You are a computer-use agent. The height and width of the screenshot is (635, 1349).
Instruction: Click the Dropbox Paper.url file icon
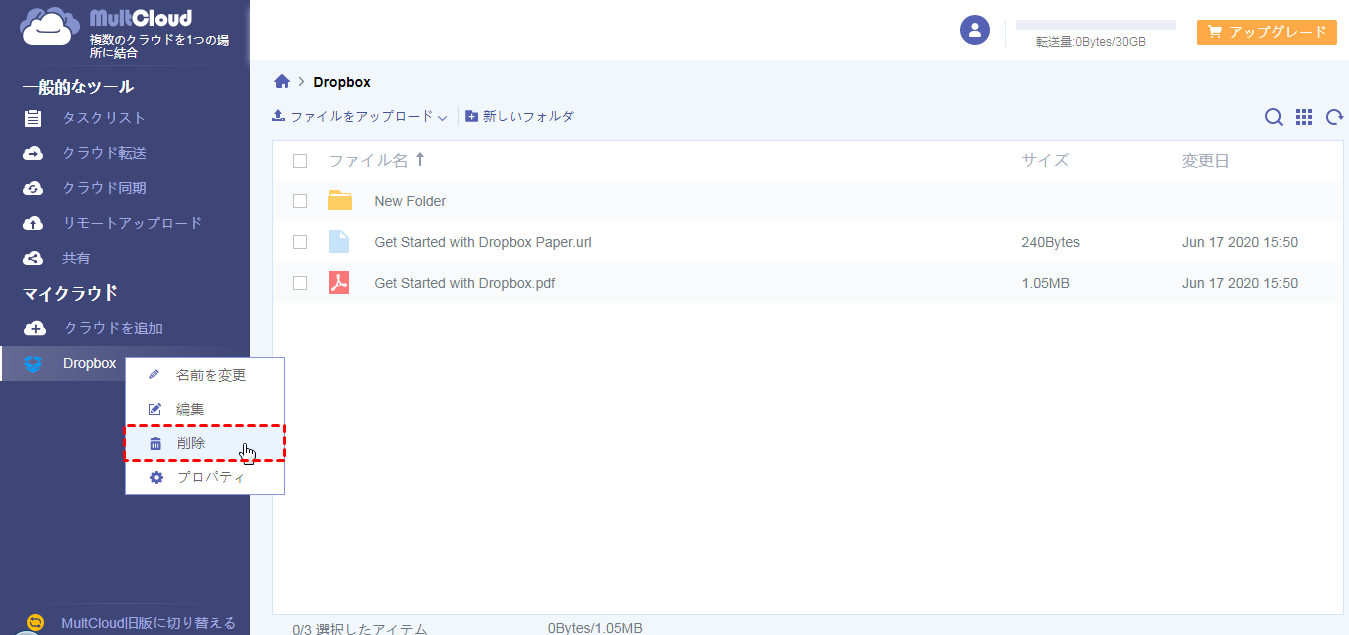(339, 242)
